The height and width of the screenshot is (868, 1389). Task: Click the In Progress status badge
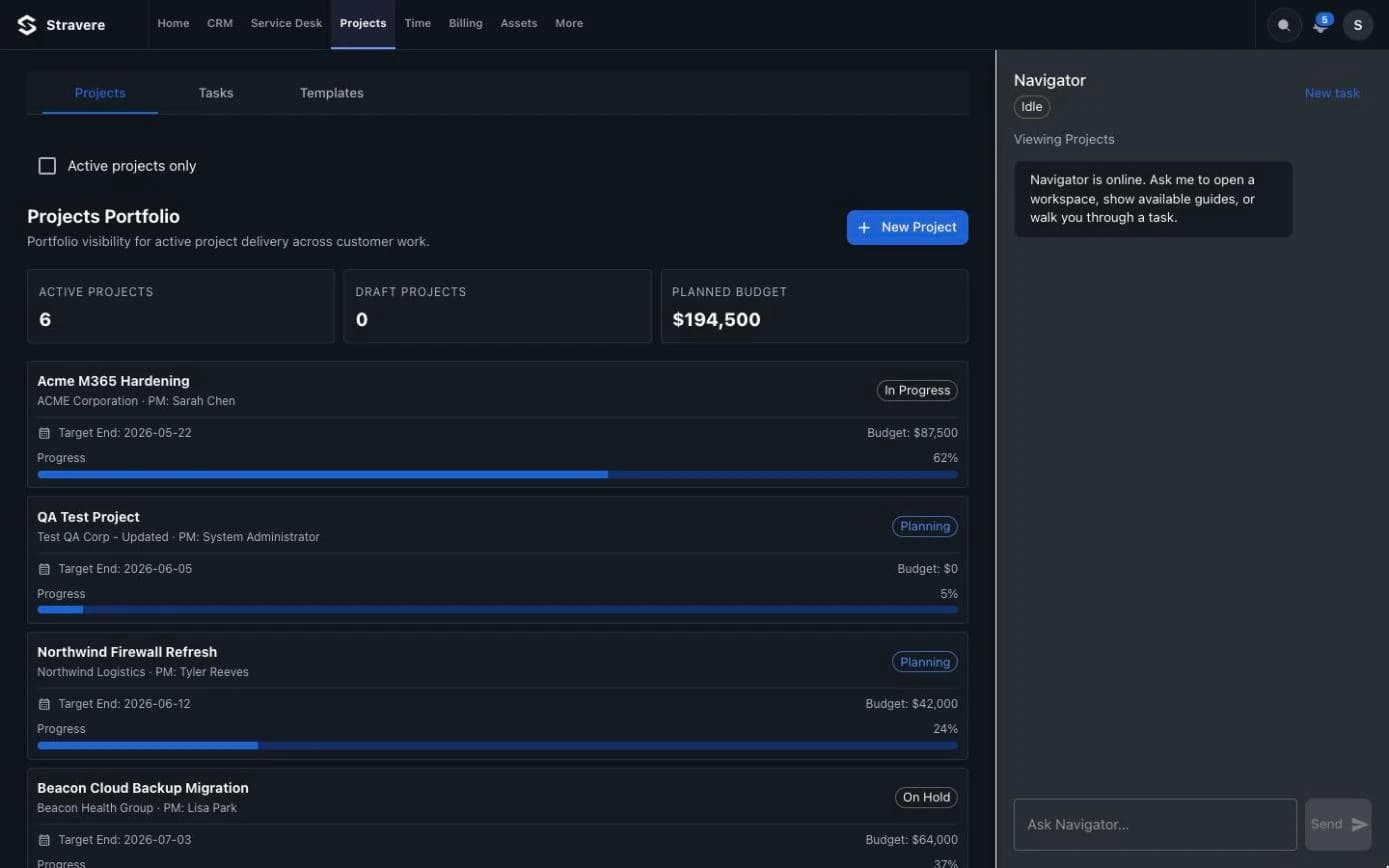click(917, 390)
